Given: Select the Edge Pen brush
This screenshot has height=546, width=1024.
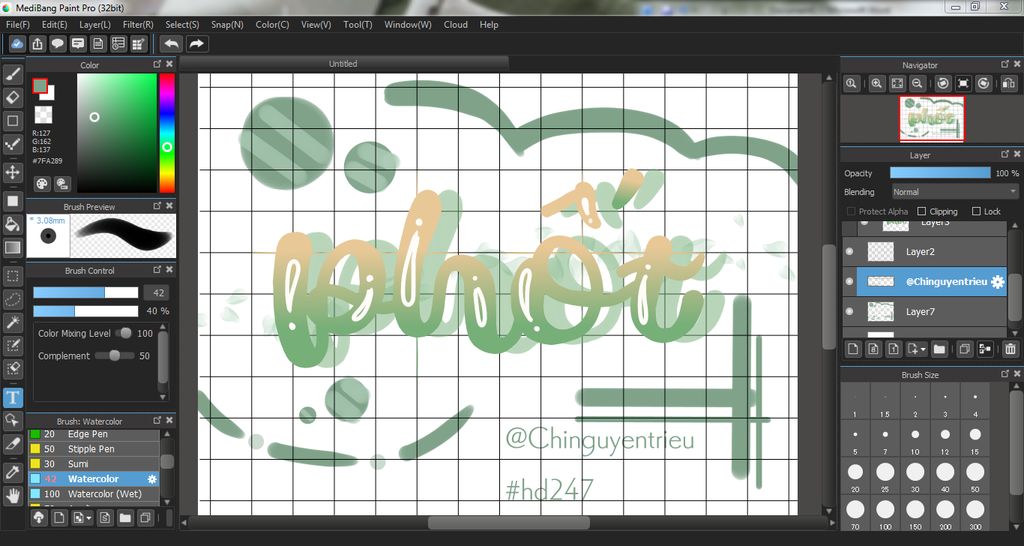Looking at the screenshot, I should pos(94,434).
